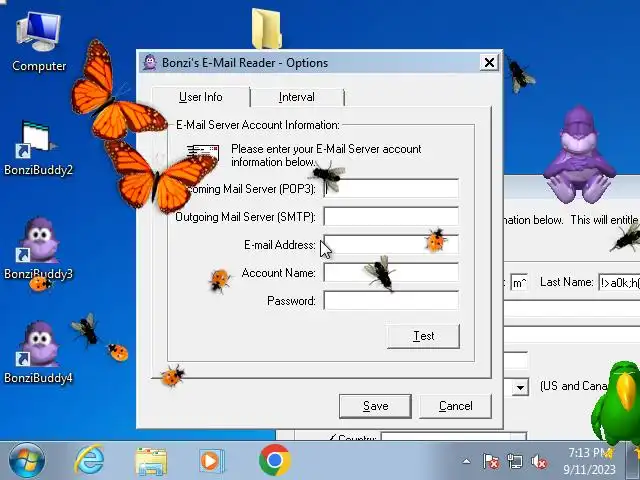Open the taskbar clock showing 7:13 PM

click(590, 461)
